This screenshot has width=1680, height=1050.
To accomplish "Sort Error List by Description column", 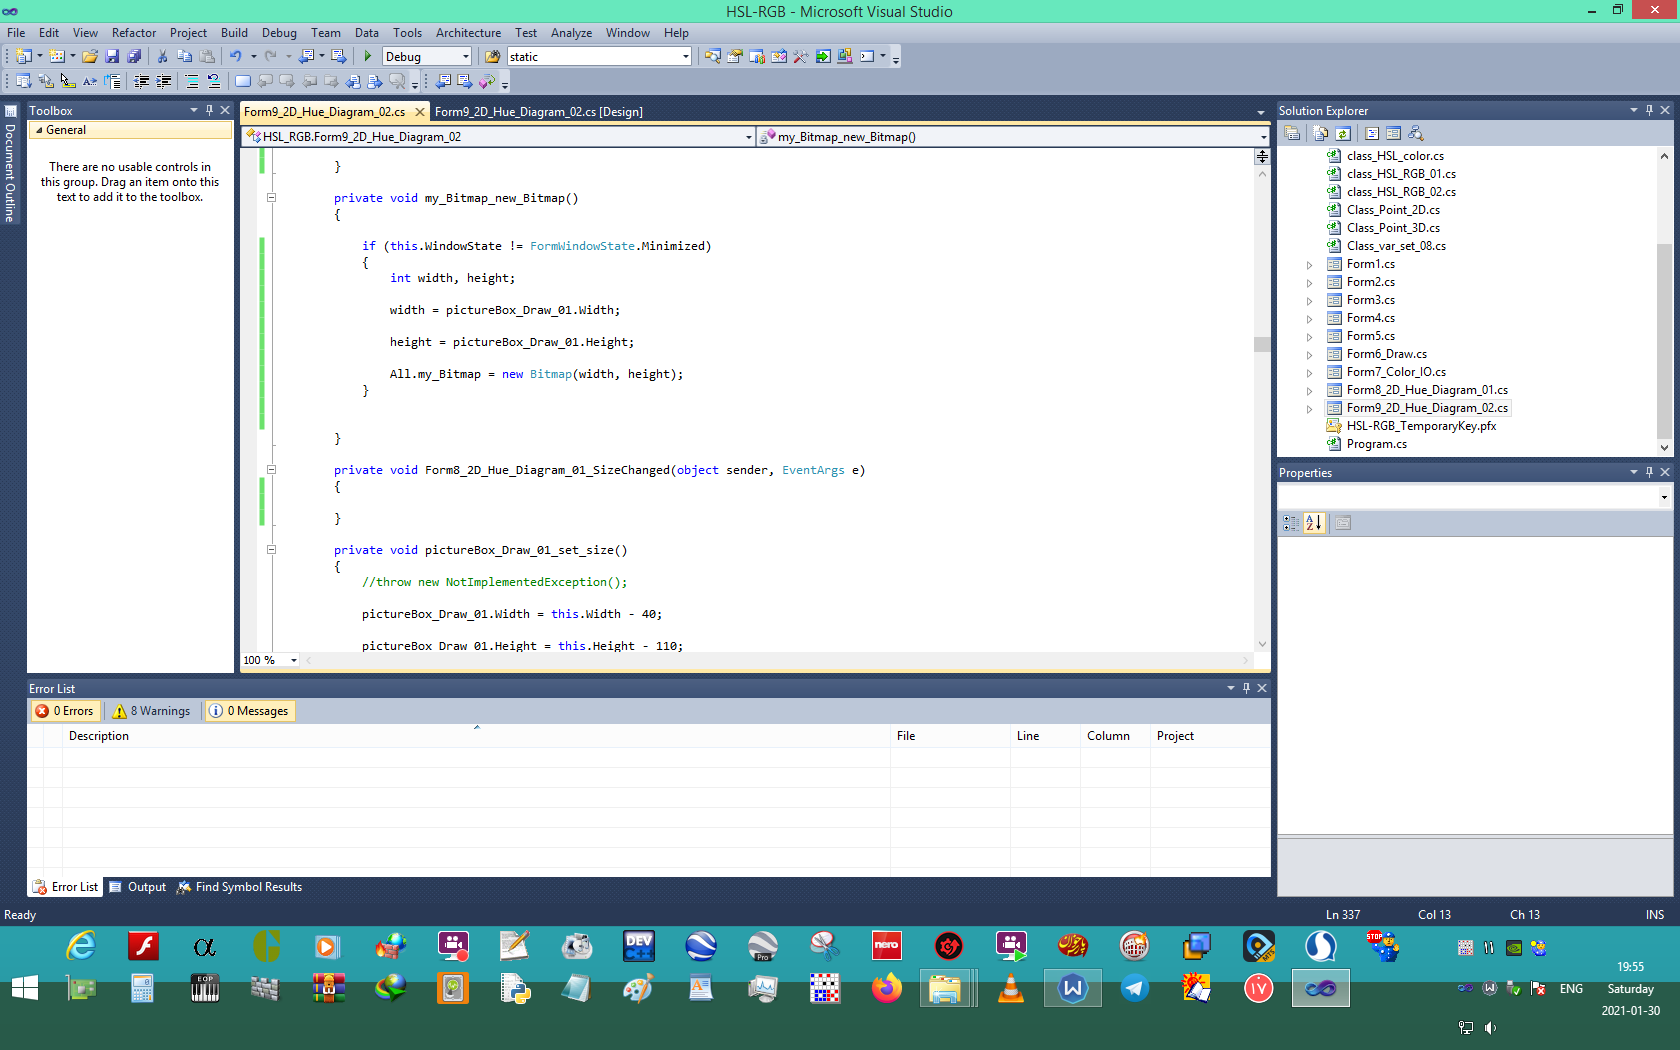I will pyautogui.click(x=476, y=736).
